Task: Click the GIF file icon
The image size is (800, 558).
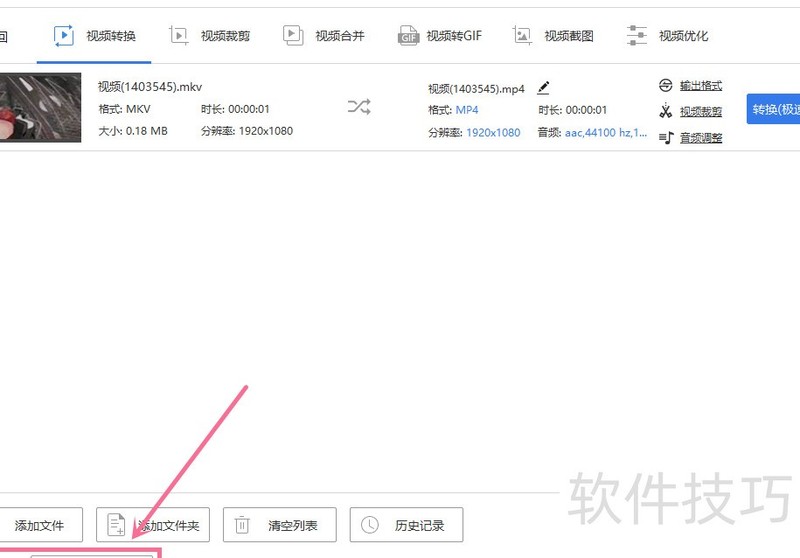Action: (408, 36)
